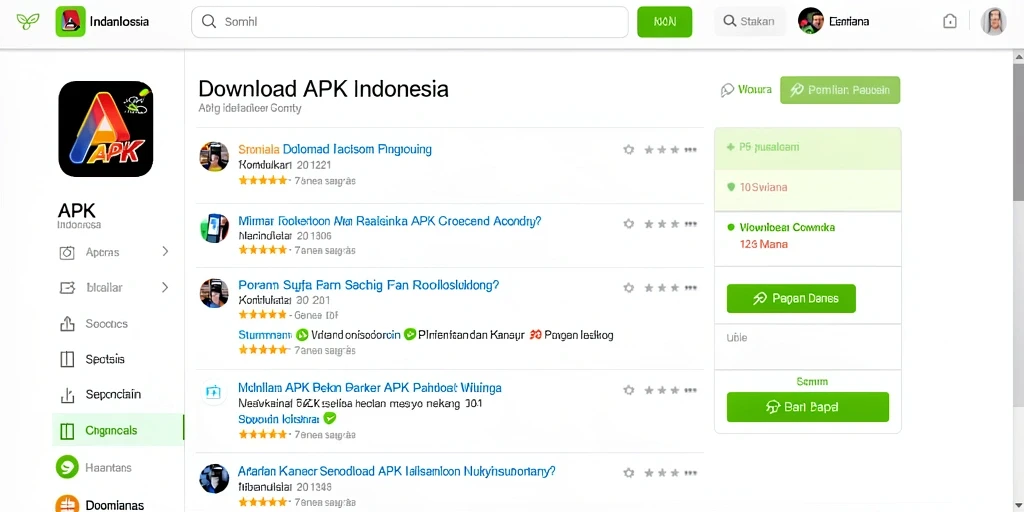Click icon of Mclnllam APK thread

[x=214, y=392]
